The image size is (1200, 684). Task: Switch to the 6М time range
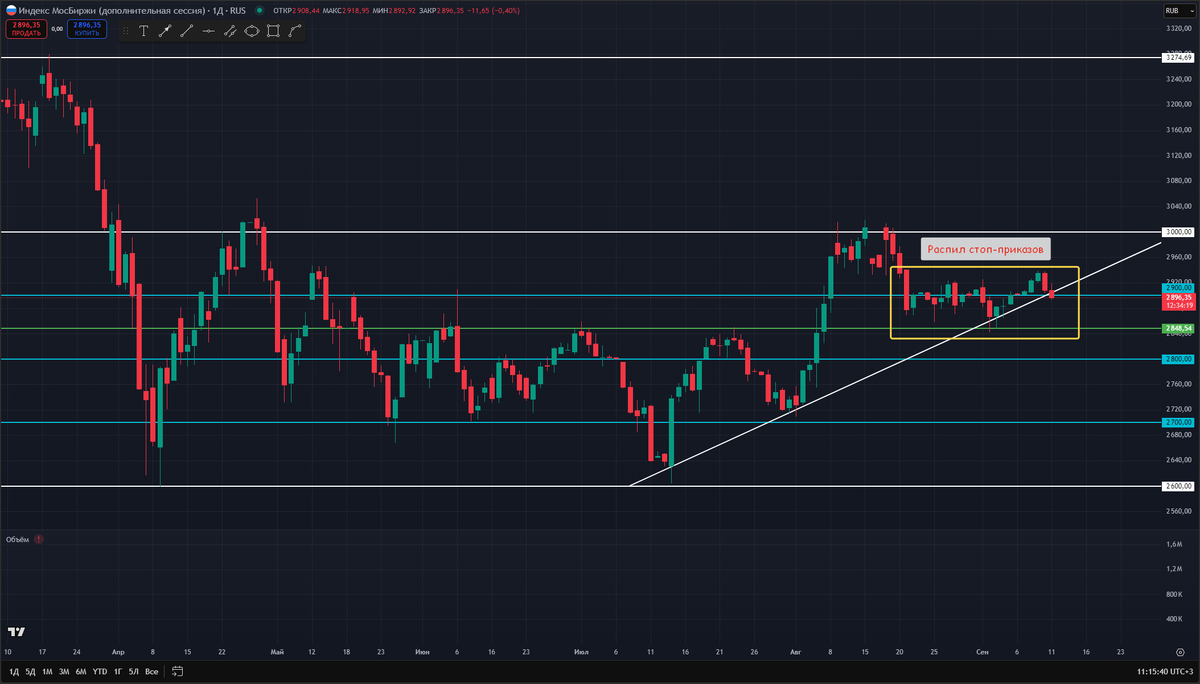[81, 671]
